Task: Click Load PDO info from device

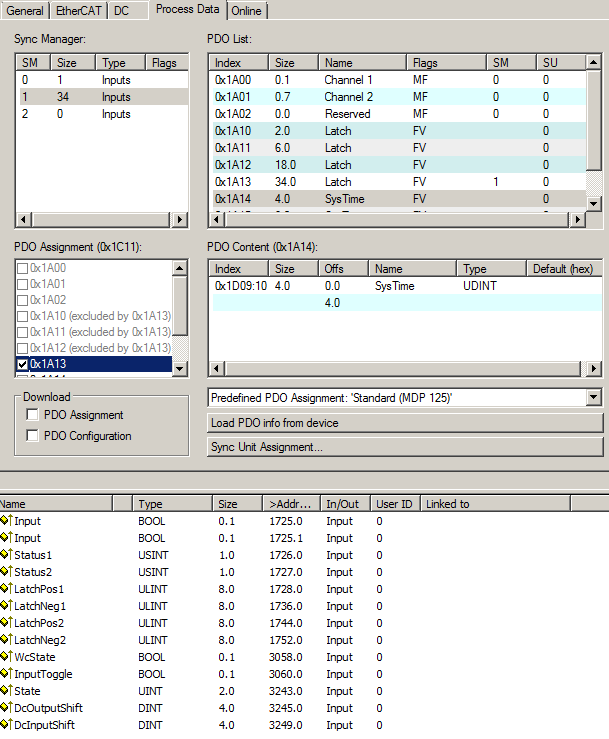Action: point(405,423)
